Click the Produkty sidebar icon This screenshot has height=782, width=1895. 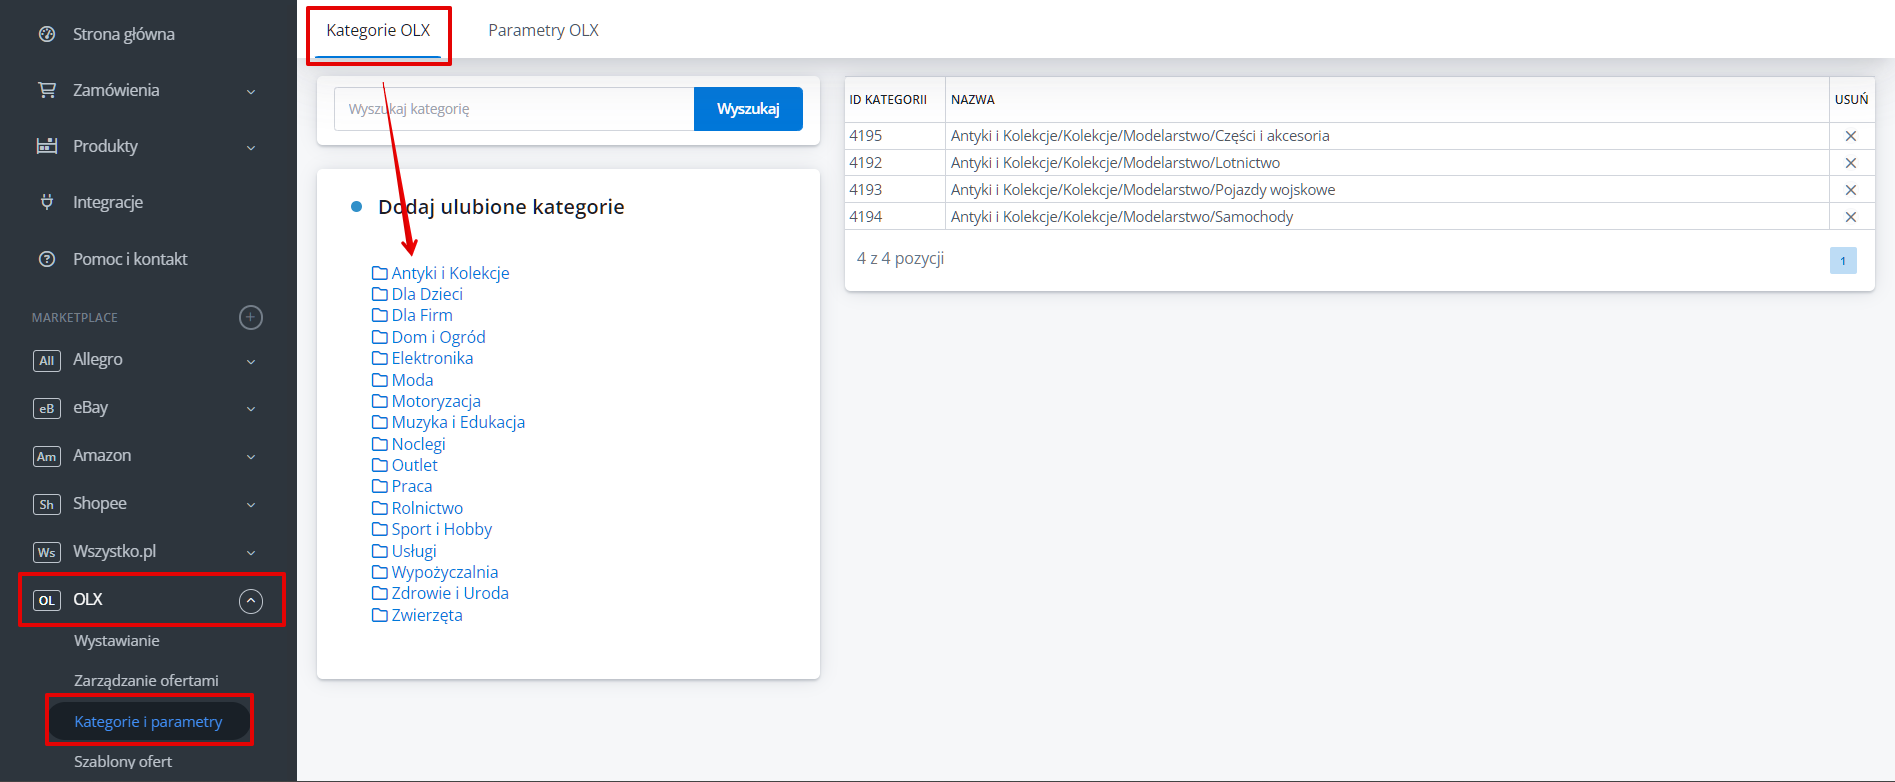pos(47,146)
